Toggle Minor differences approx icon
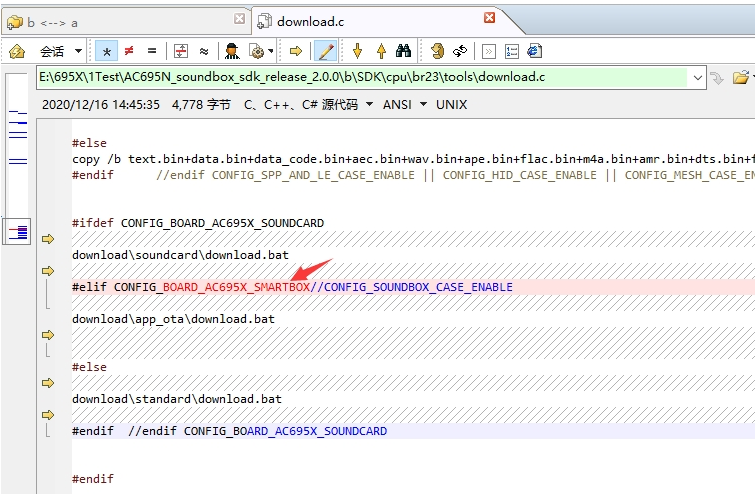This screenshot has height=502, width=755. pyautogui.click(x=204, y=51)
